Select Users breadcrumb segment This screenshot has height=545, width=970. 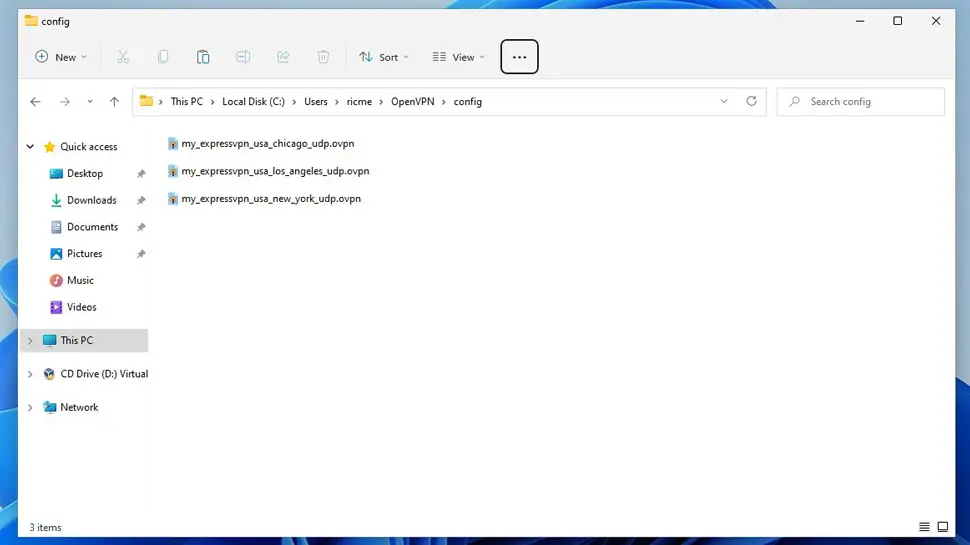pos(315,101)
